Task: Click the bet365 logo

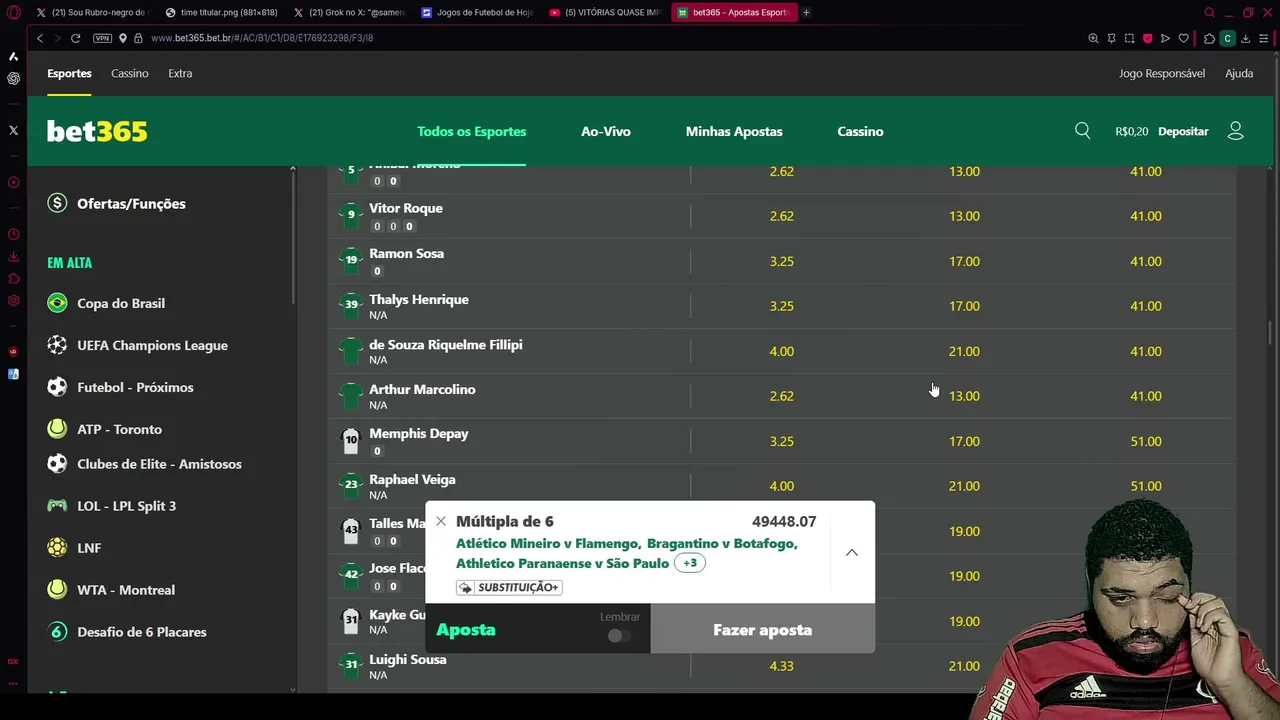Action: pos(97,131)
